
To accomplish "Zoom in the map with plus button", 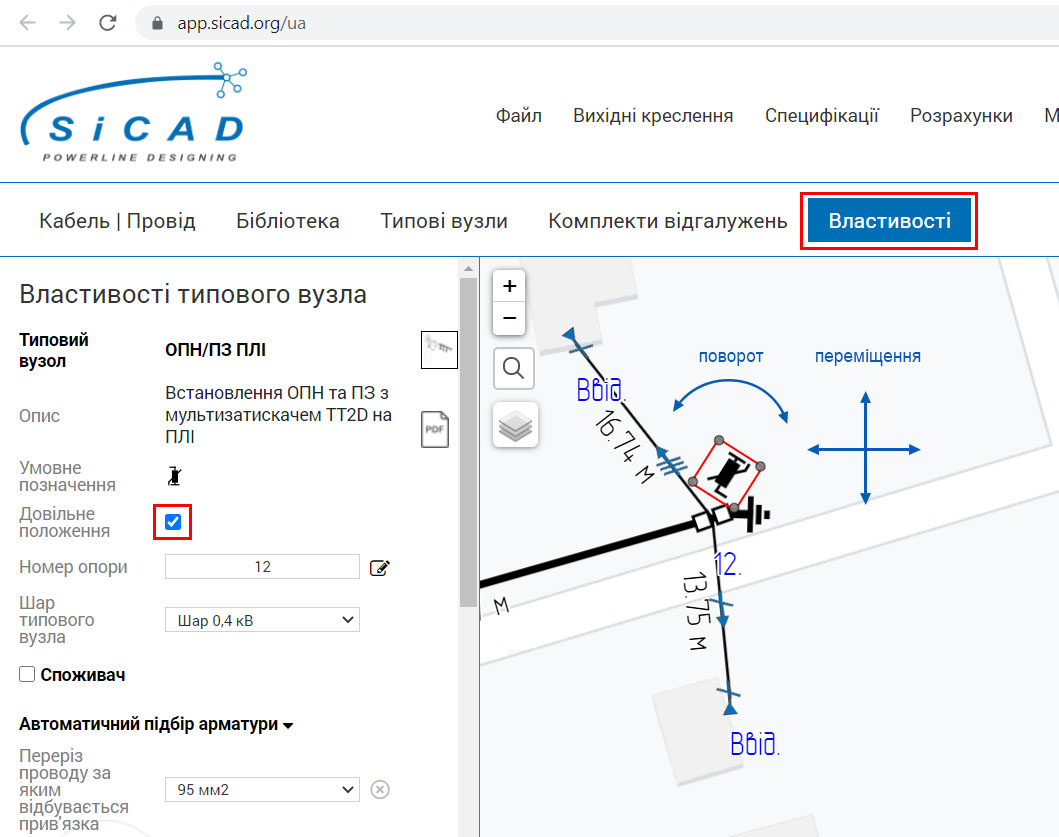I will tap(509, 286).
